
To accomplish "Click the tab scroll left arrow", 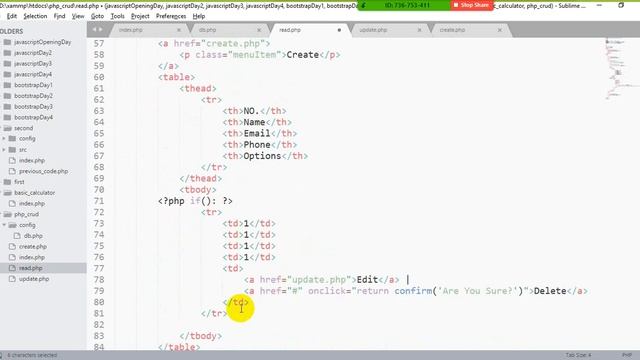I will pos(94,30).
